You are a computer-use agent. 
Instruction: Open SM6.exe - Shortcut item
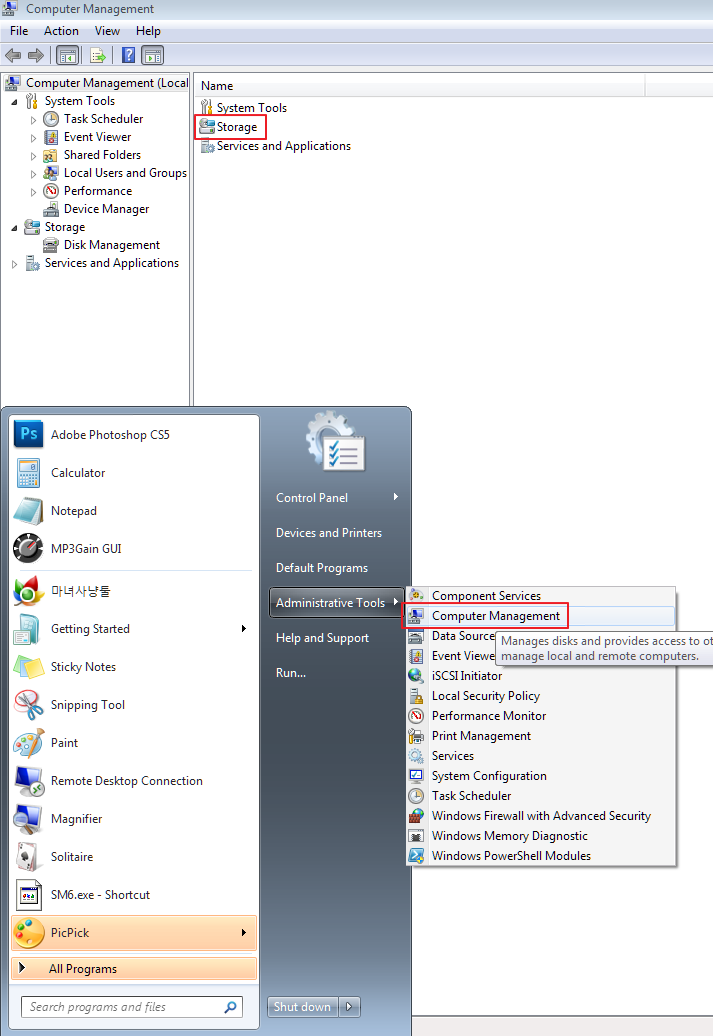click(134, 895)
